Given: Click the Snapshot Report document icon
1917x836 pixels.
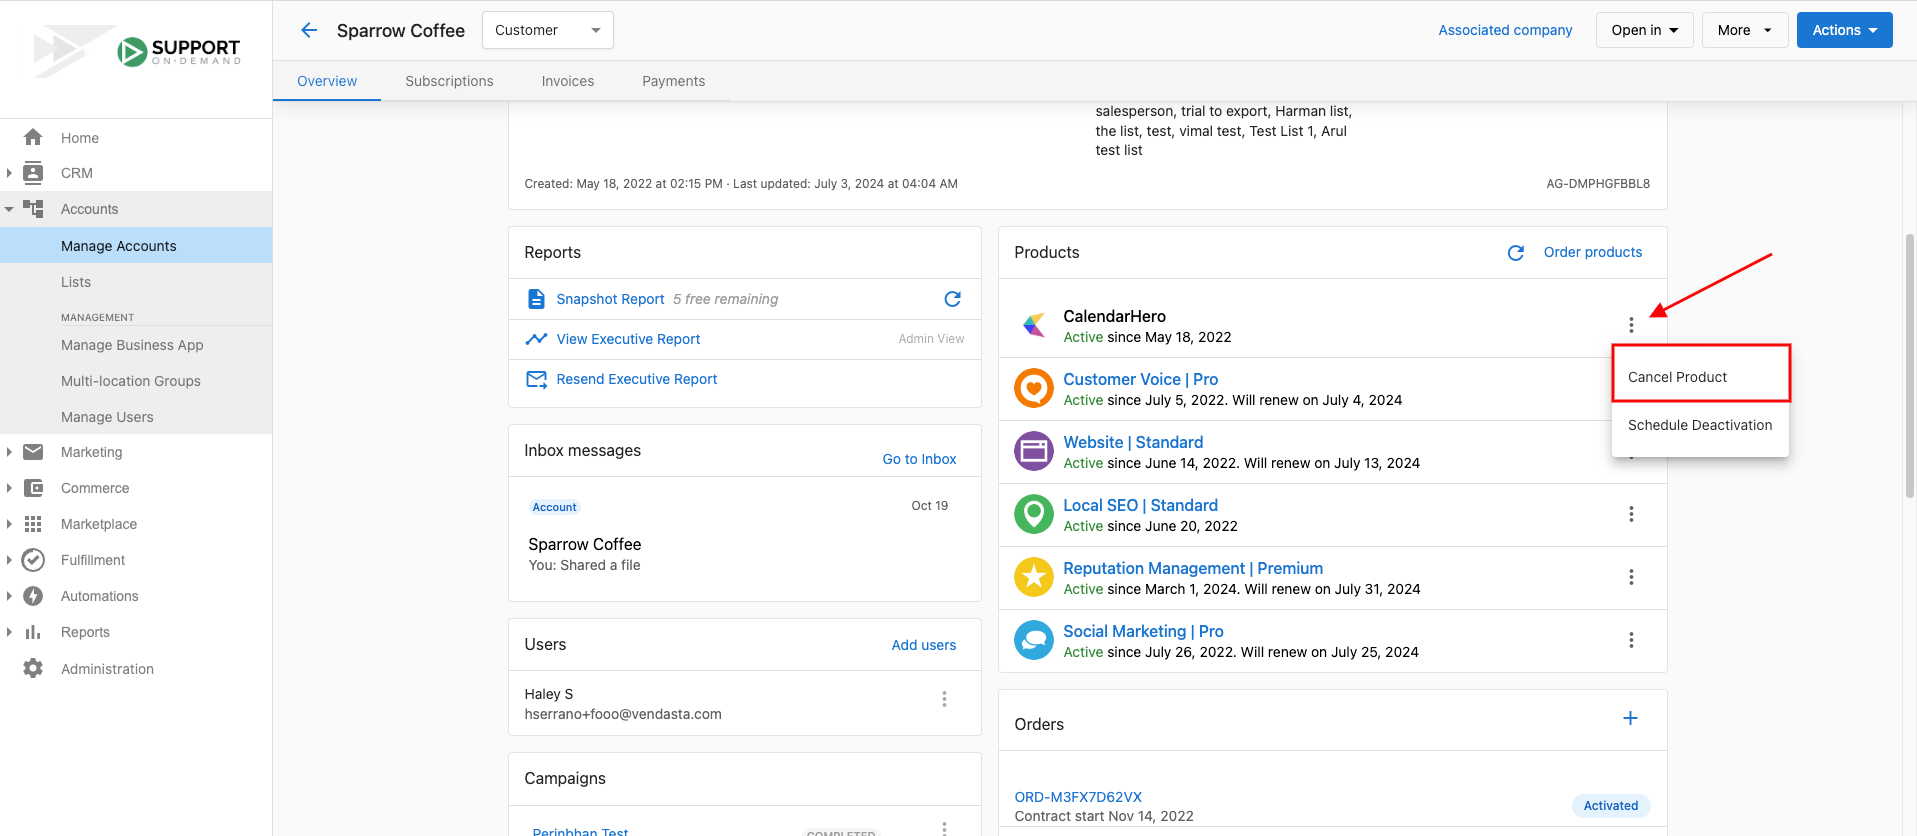Looking at the screenshot, I should (x=536, y=299).
